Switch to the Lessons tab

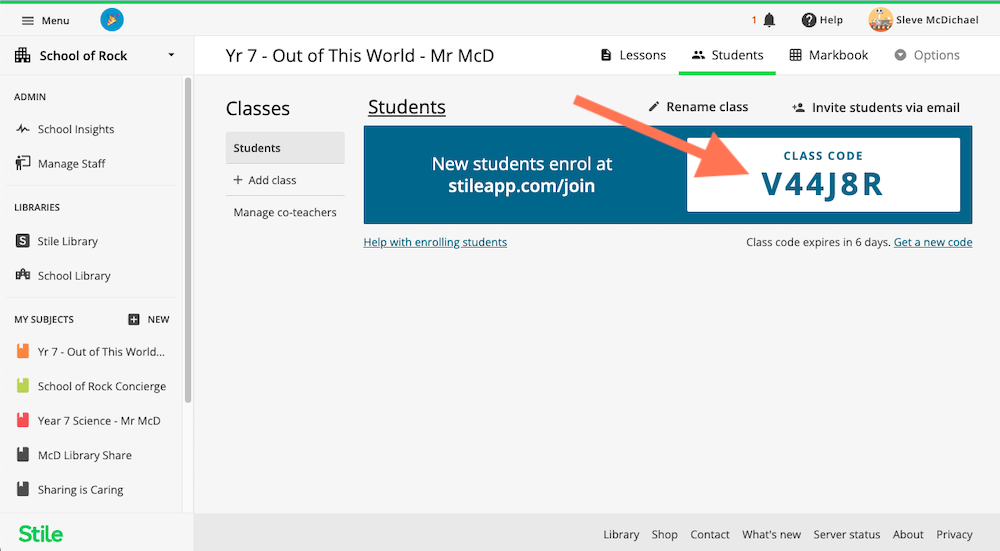(x=633, y=55)
